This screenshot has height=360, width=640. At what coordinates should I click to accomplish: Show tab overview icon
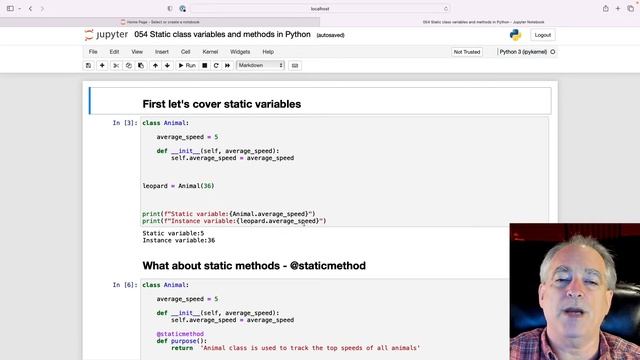pyautogui.click(x=631, y=9)
